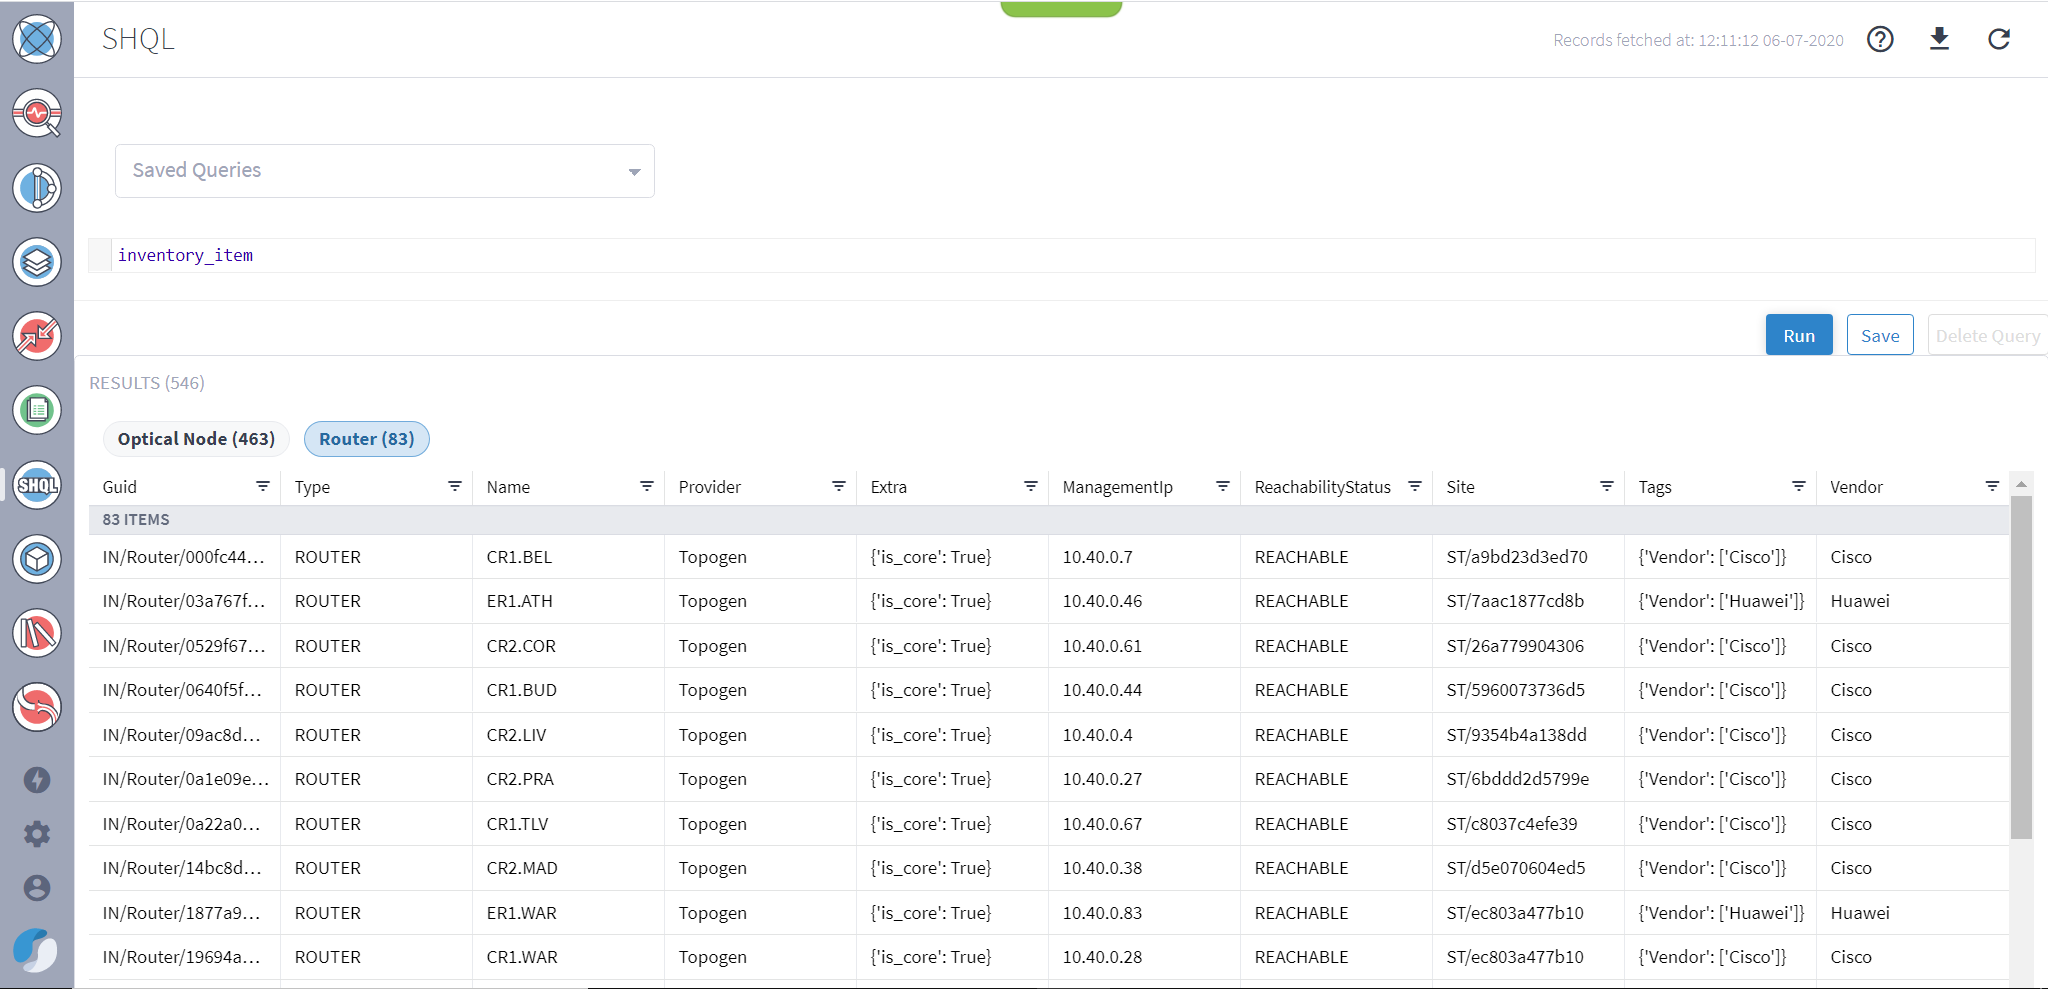The width and height of the screenshot is (2048, 989).
Task: Open the cube-shaped tool below SHQL
Action: pyautogui.click(x=36, y=559)
